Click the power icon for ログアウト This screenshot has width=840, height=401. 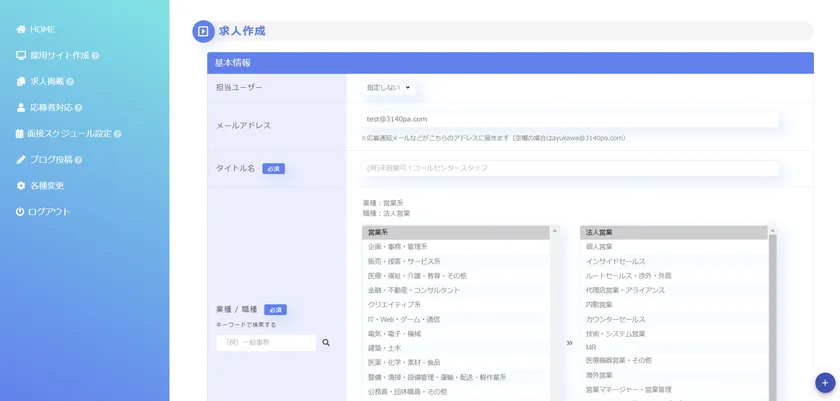pos(21,212)
